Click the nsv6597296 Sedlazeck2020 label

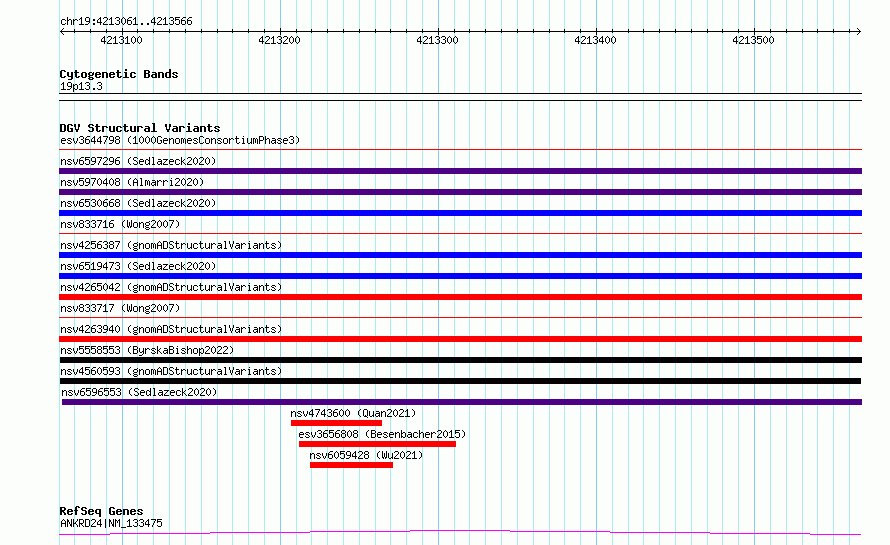tap(138, 161)
